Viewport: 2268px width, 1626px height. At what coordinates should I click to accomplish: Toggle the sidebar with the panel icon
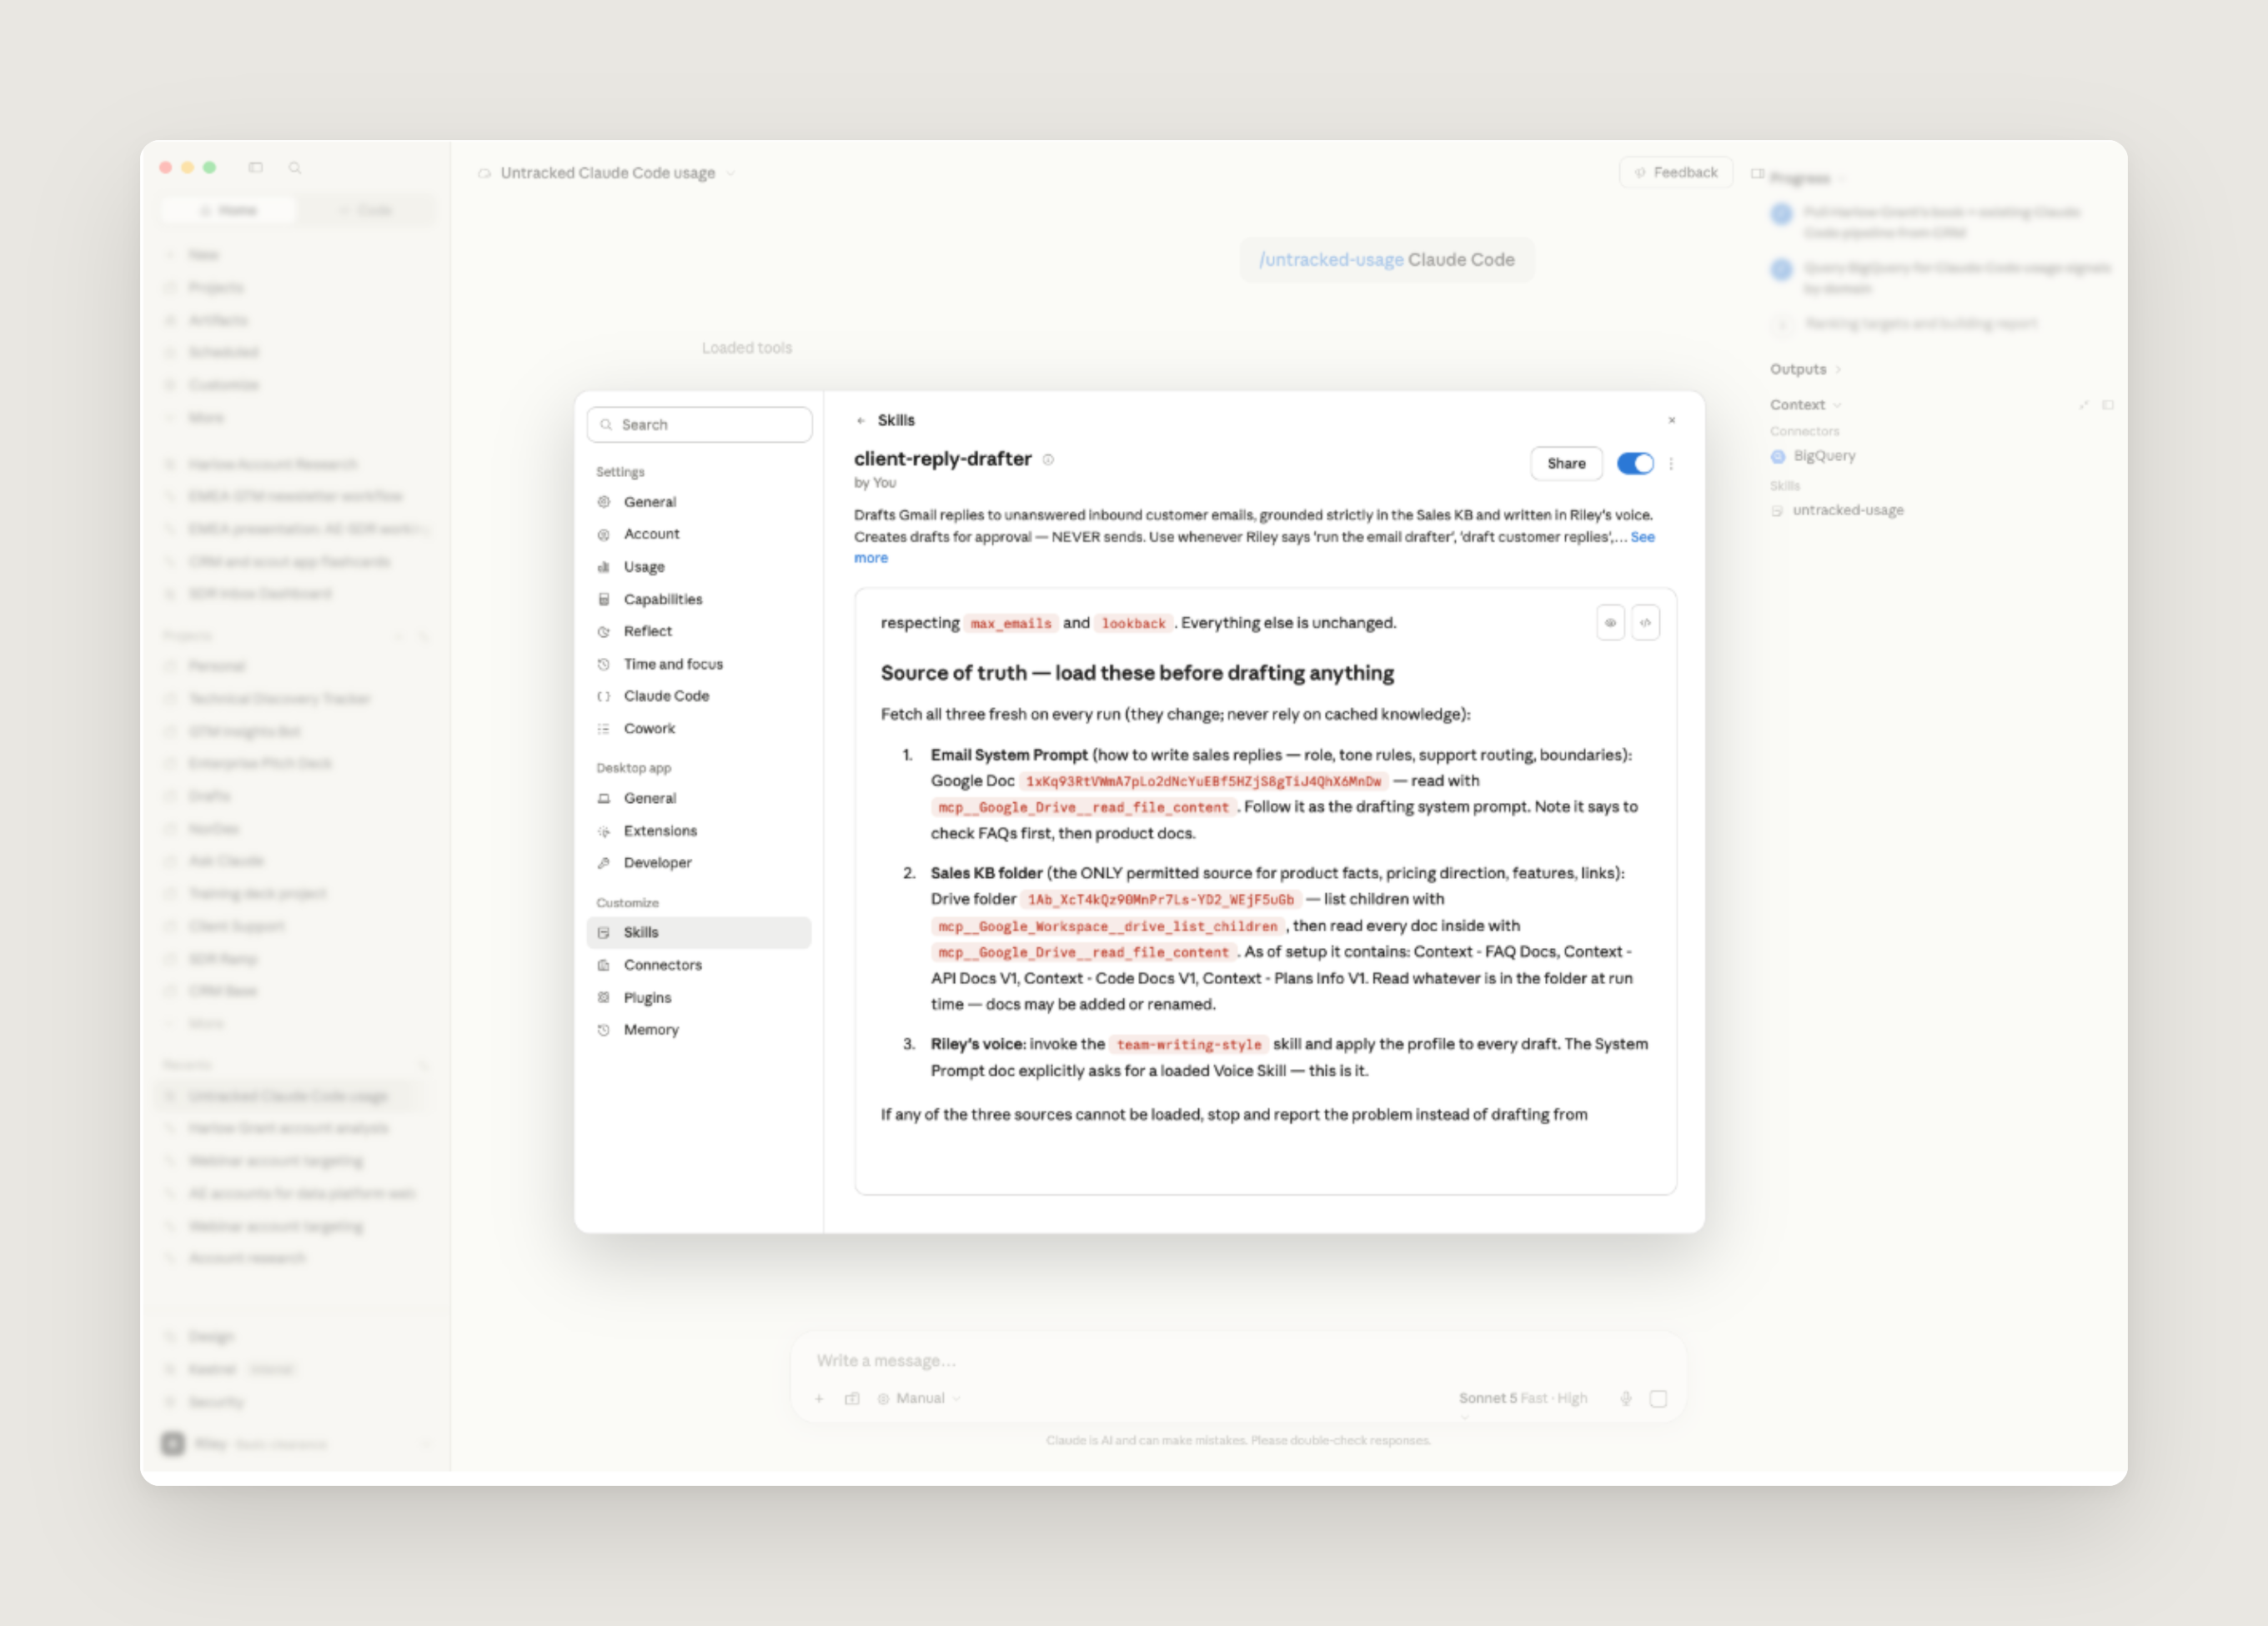pyautogui.click(x=256, y=168)
